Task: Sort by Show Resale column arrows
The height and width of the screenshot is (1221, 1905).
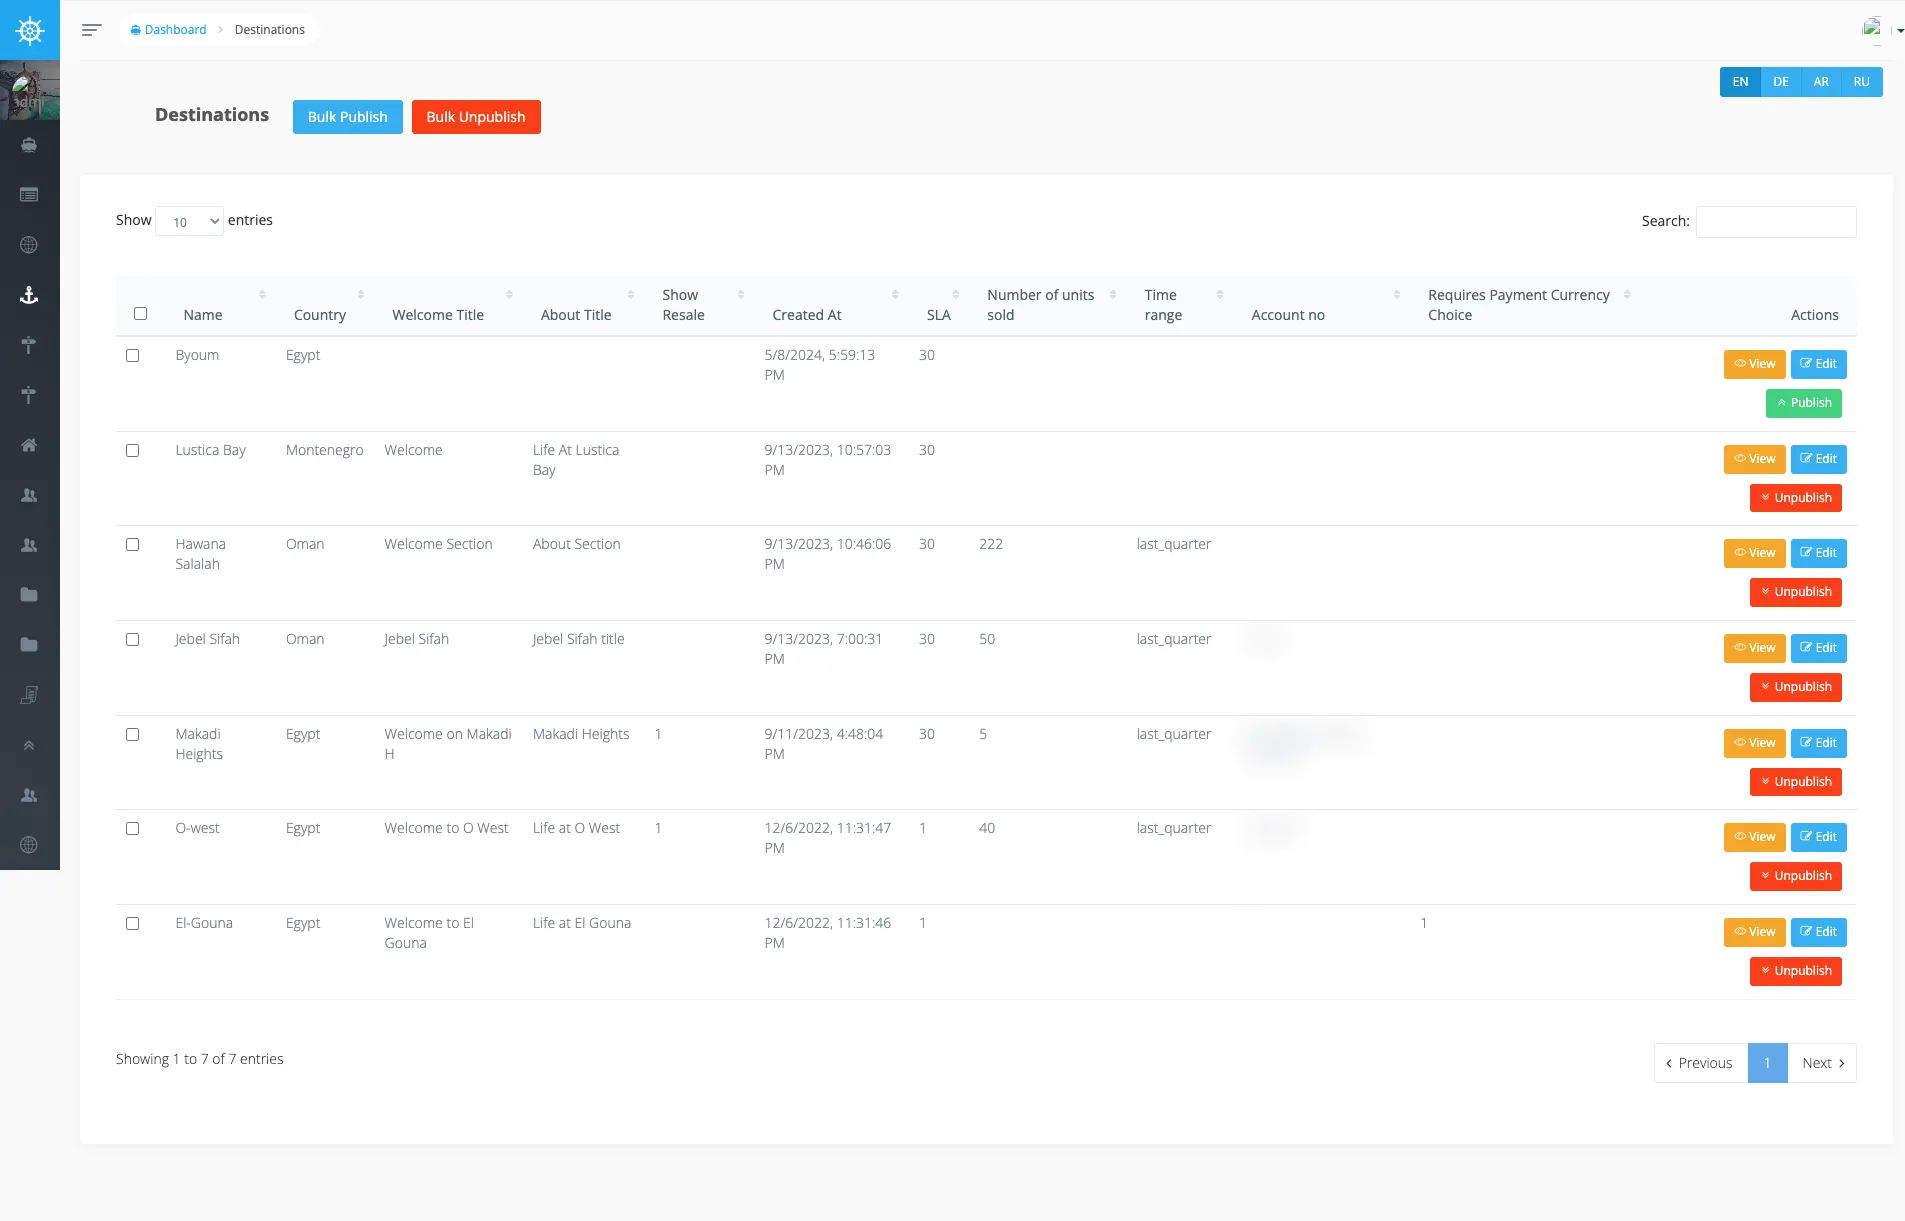Action: (741, 294)
